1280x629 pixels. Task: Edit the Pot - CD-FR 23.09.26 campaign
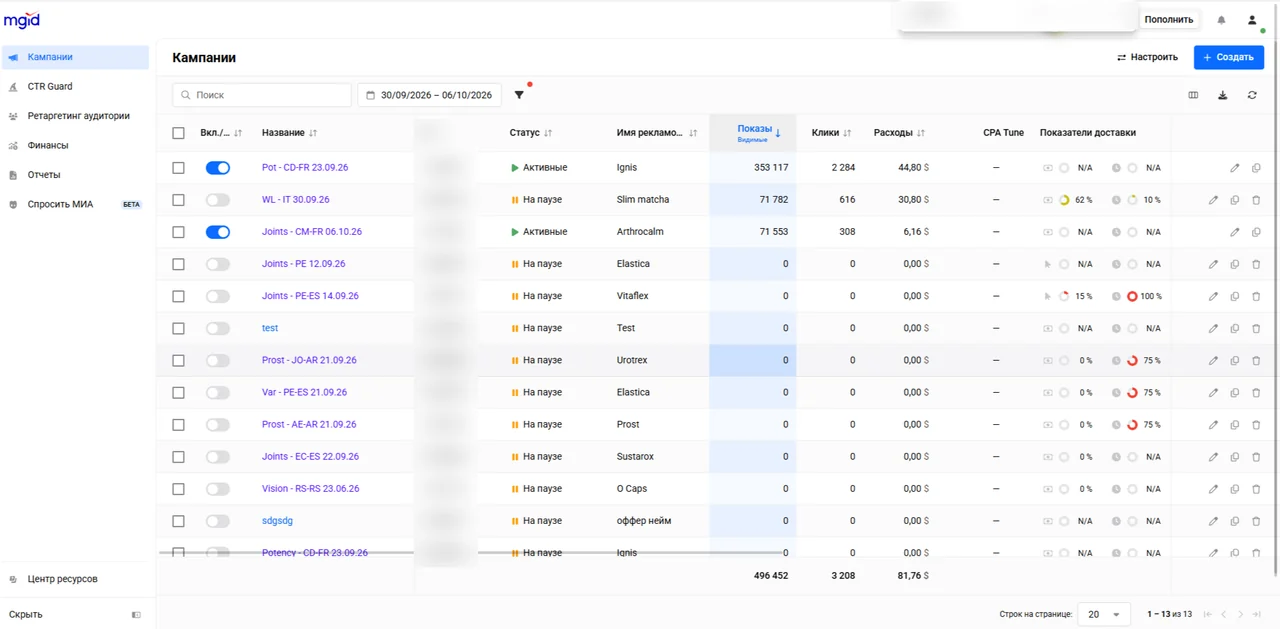pyautogui.click(x=1235, y=168)
